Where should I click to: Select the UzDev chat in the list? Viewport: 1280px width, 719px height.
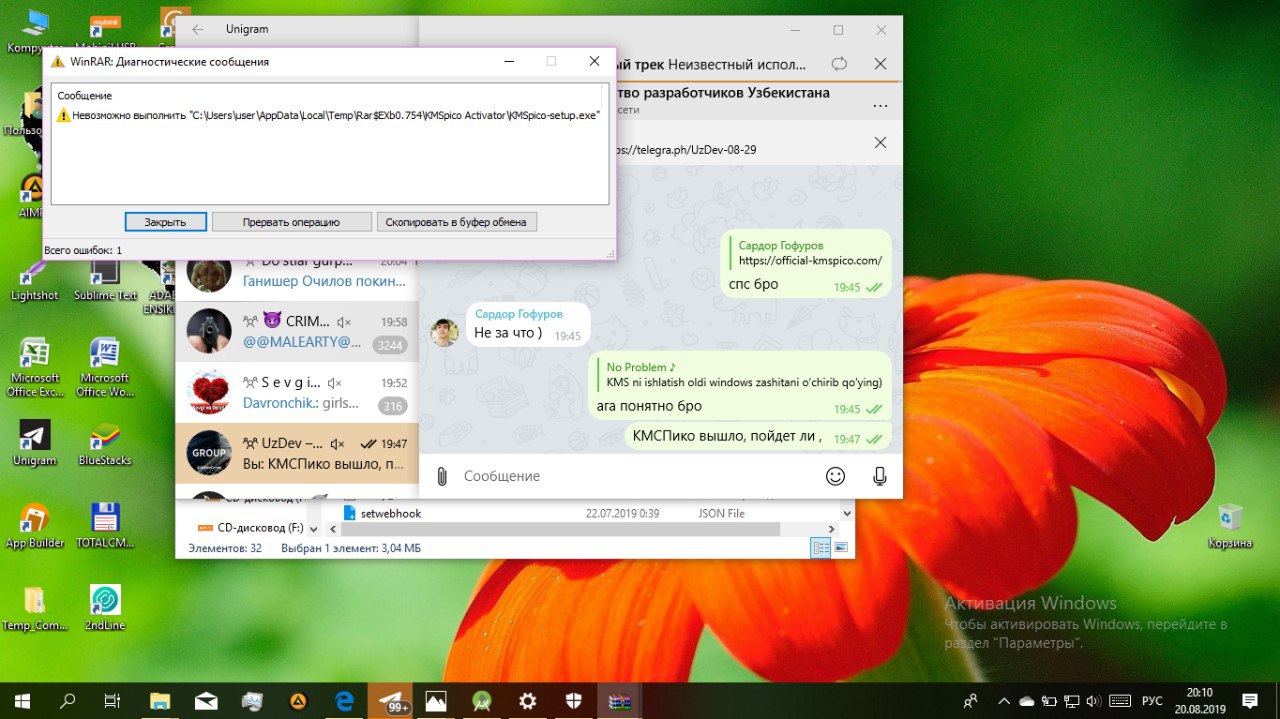tap(297, 454)
